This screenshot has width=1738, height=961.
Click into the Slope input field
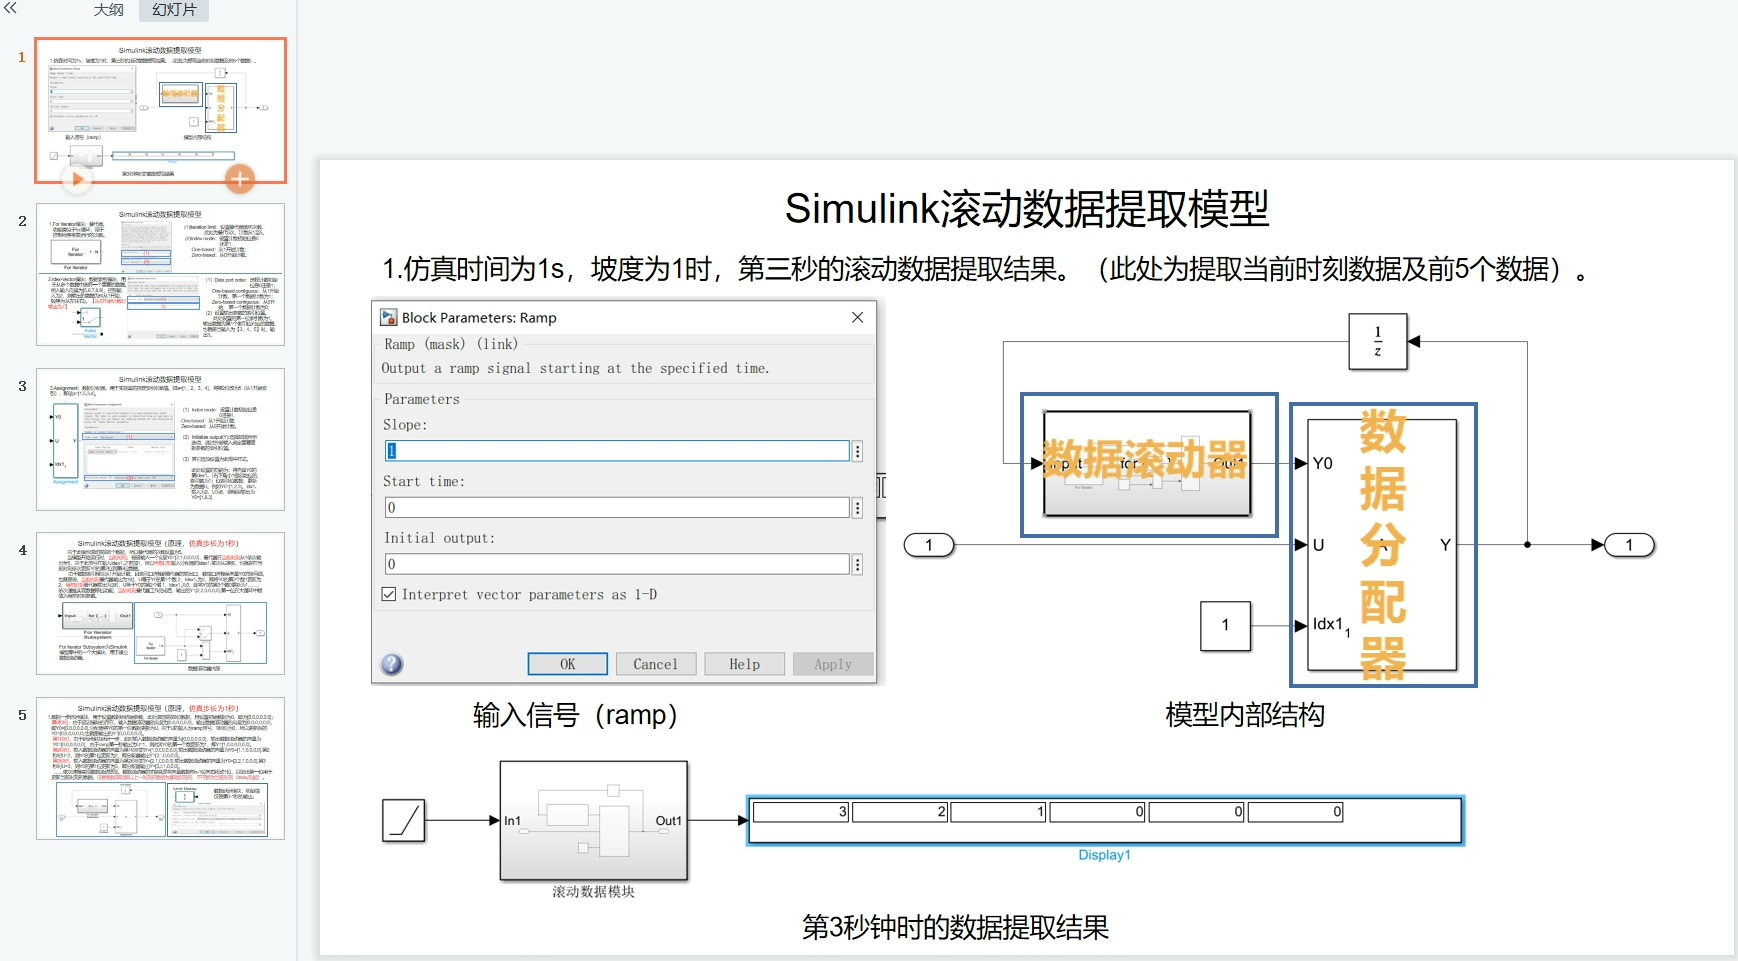click(617, 451)
